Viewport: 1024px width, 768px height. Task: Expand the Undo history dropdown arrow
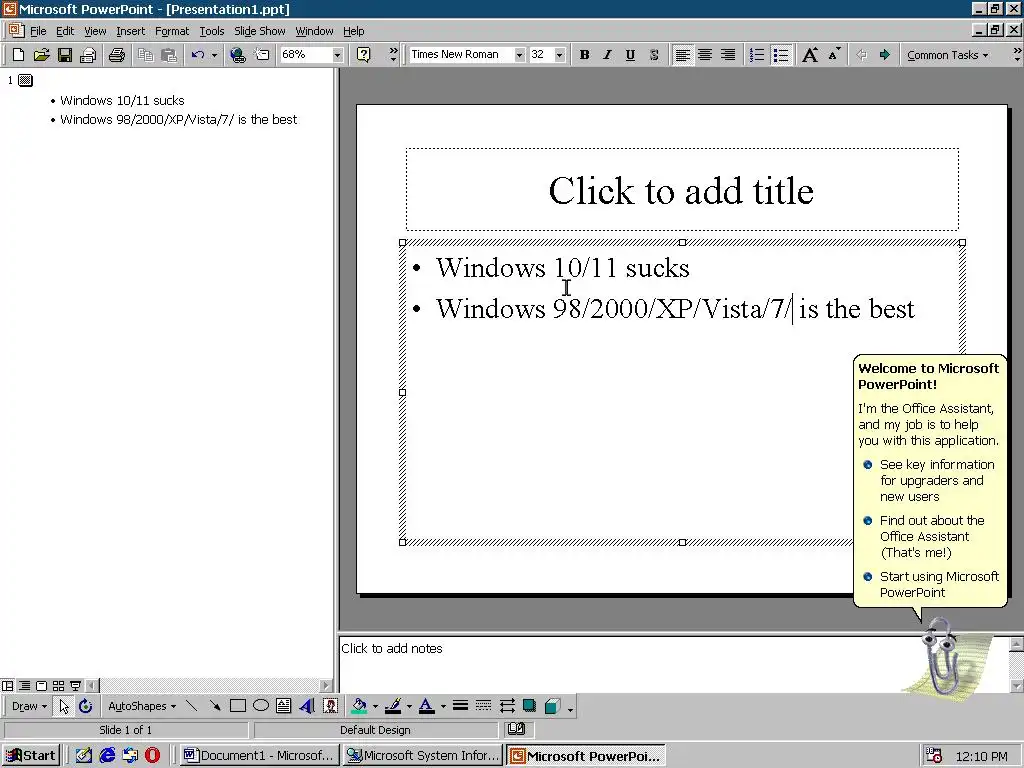pyautogui.click(x=214, y=55)
